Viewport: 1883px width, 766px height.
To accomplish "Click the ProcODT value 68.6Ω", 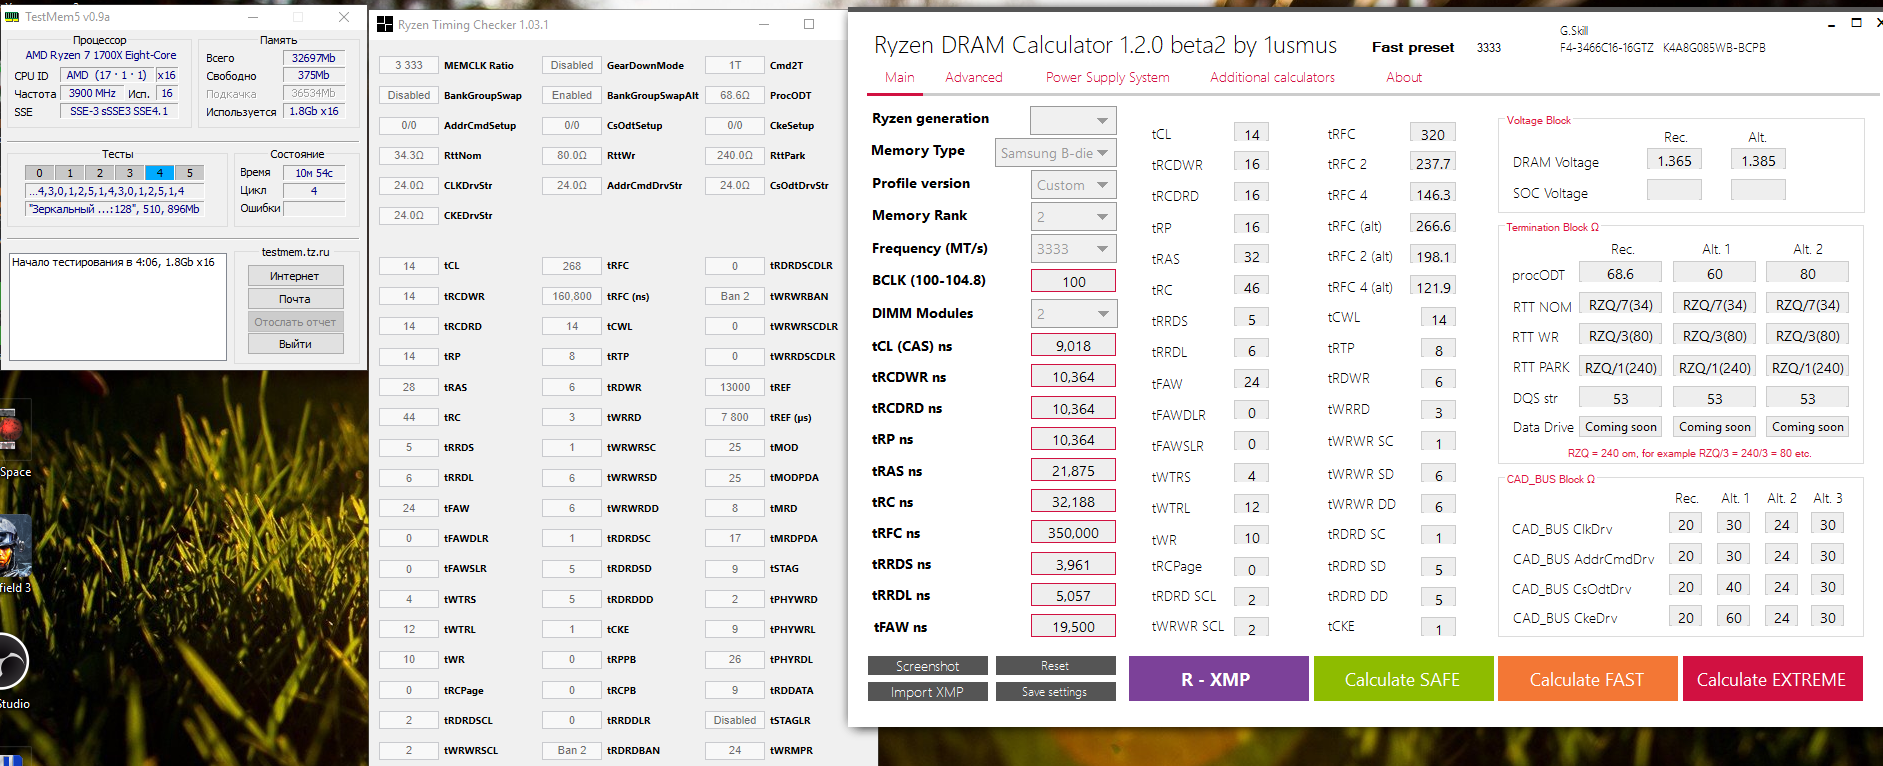I will (735, 95).
